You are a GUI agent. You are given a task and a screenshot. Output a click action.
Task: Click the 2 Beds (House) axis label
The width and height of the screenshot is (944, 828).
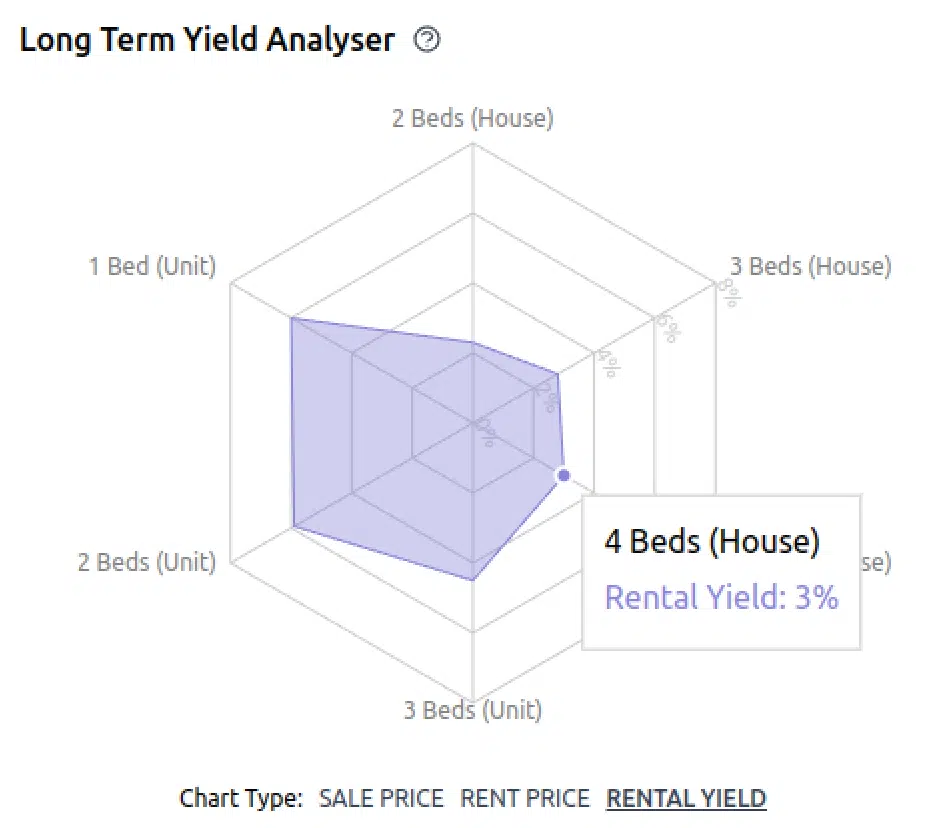[473, 118]
